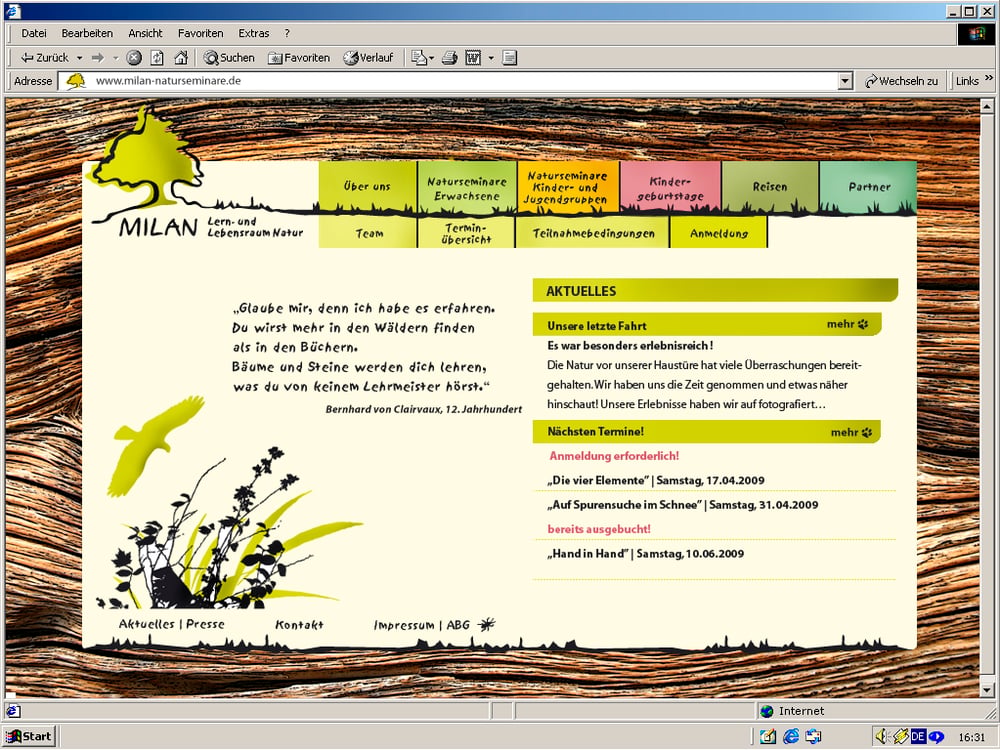
Task: Click the mail toolbar icon
Action: pos(418,58)
